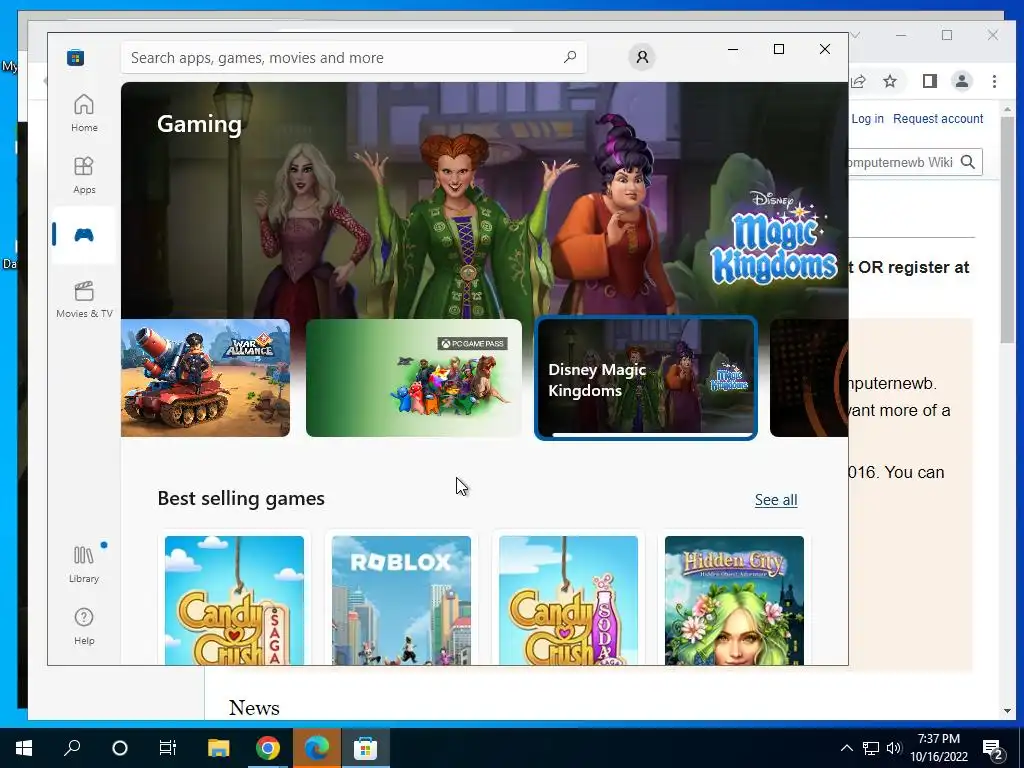Open the Action Center notifications icon
This screenshot has height=768, width=1024.
coord(993,749)
